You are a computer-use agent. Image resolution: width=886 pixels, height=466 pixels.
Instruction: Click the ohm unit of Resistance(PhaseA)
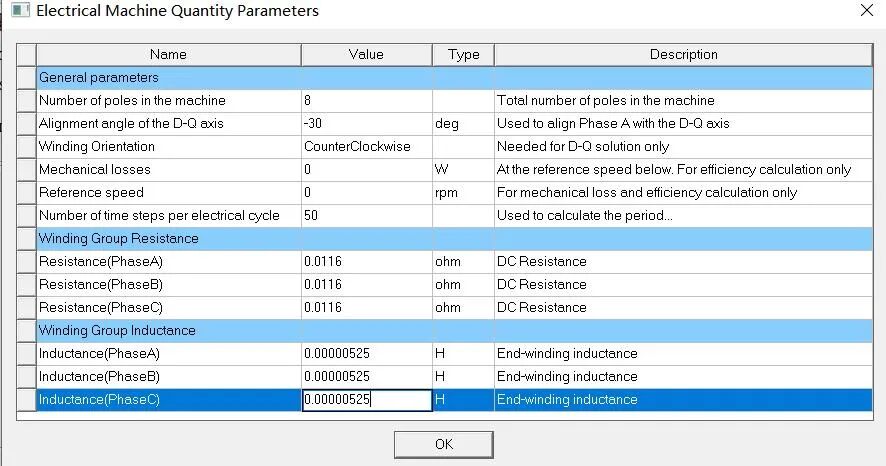click(x=463, y=262)
